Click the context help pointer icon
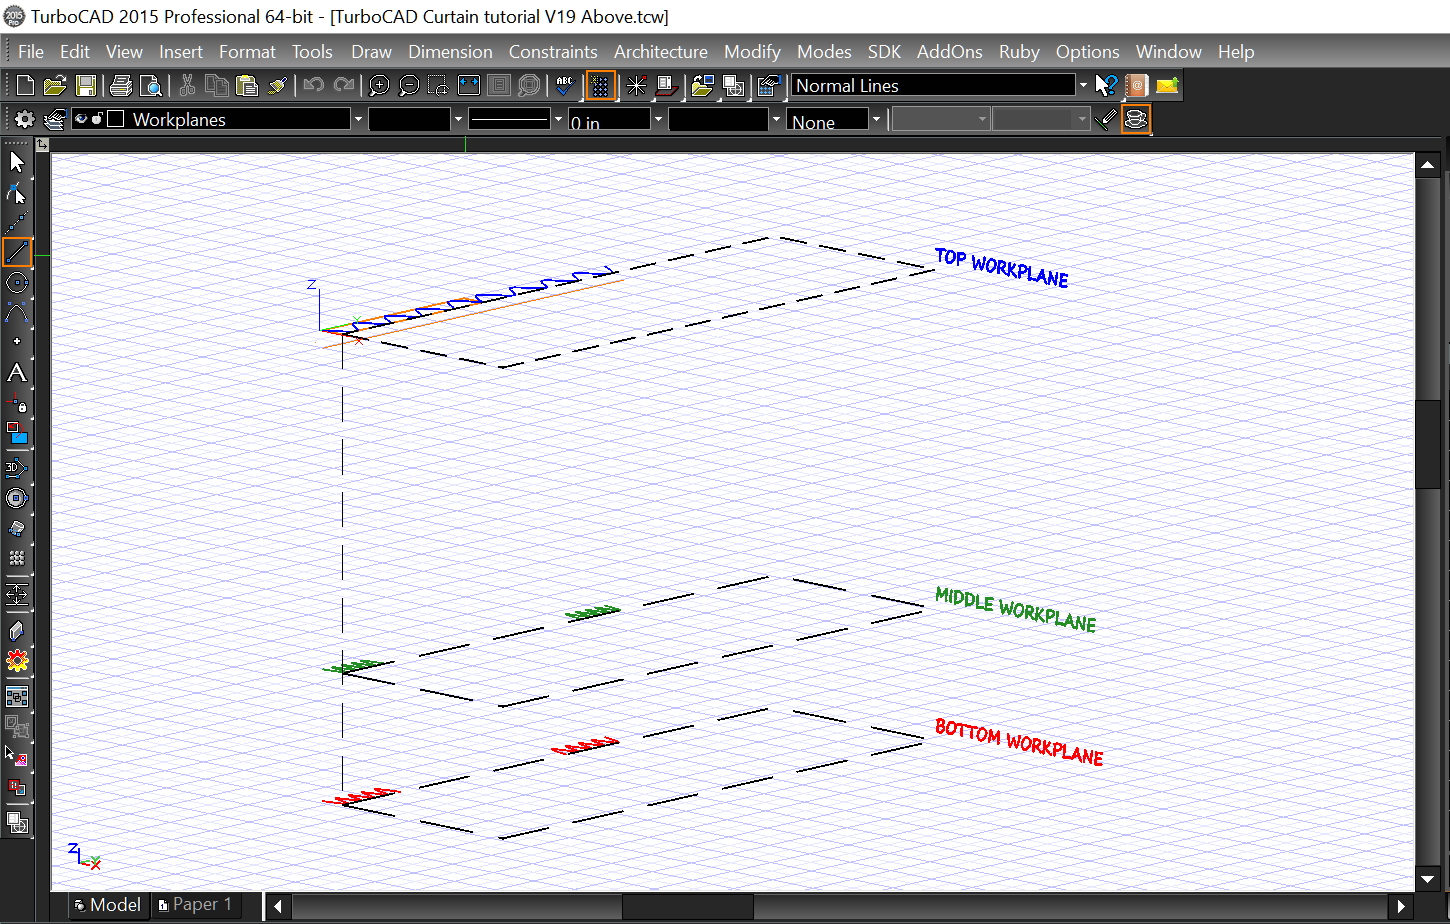Image resolution: width=1450 pixels, height=924 pixels. pos(1106,86)
